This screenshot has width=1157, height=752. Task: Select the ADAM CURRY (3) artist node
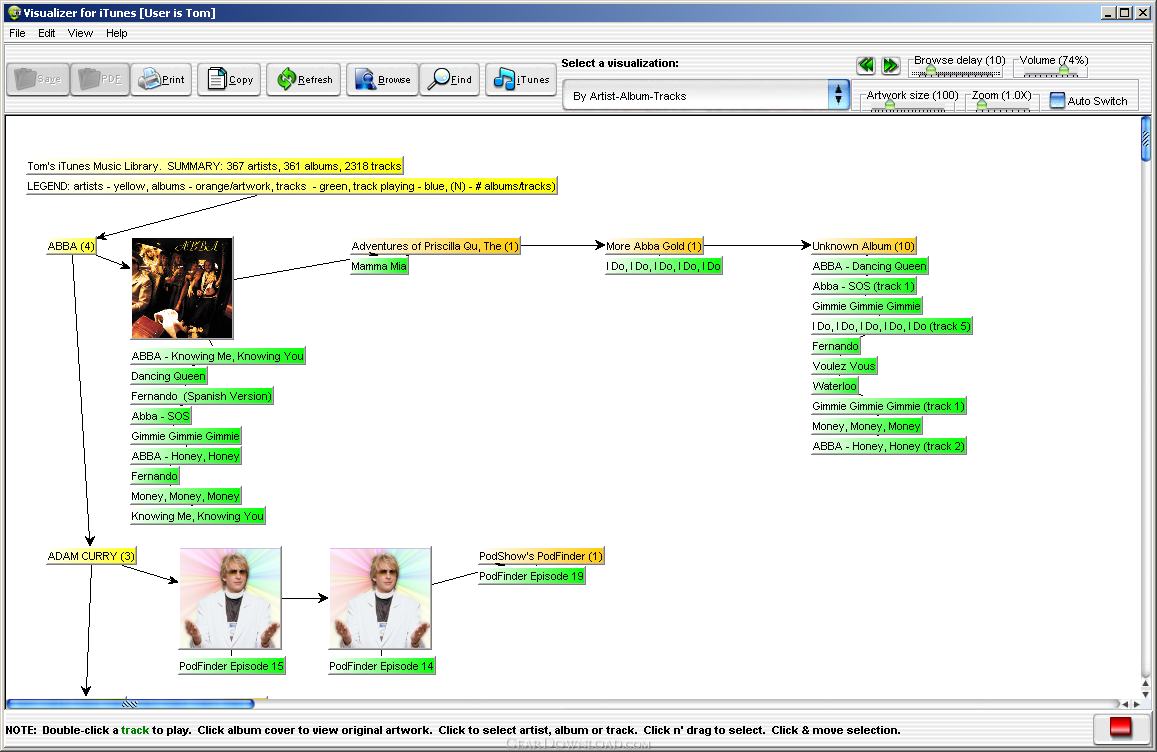(x=91, y=556)
